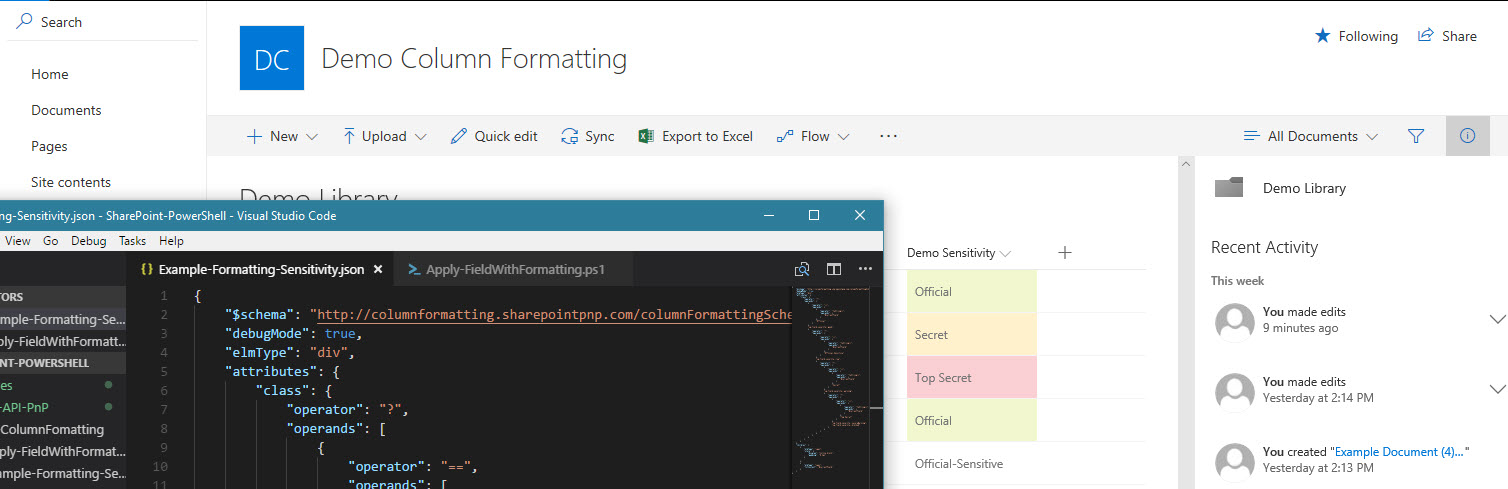This screenshot has width=1508, height=489.
Task: Open the Go menu in VS Code
Action: click(x=51, y=241)
